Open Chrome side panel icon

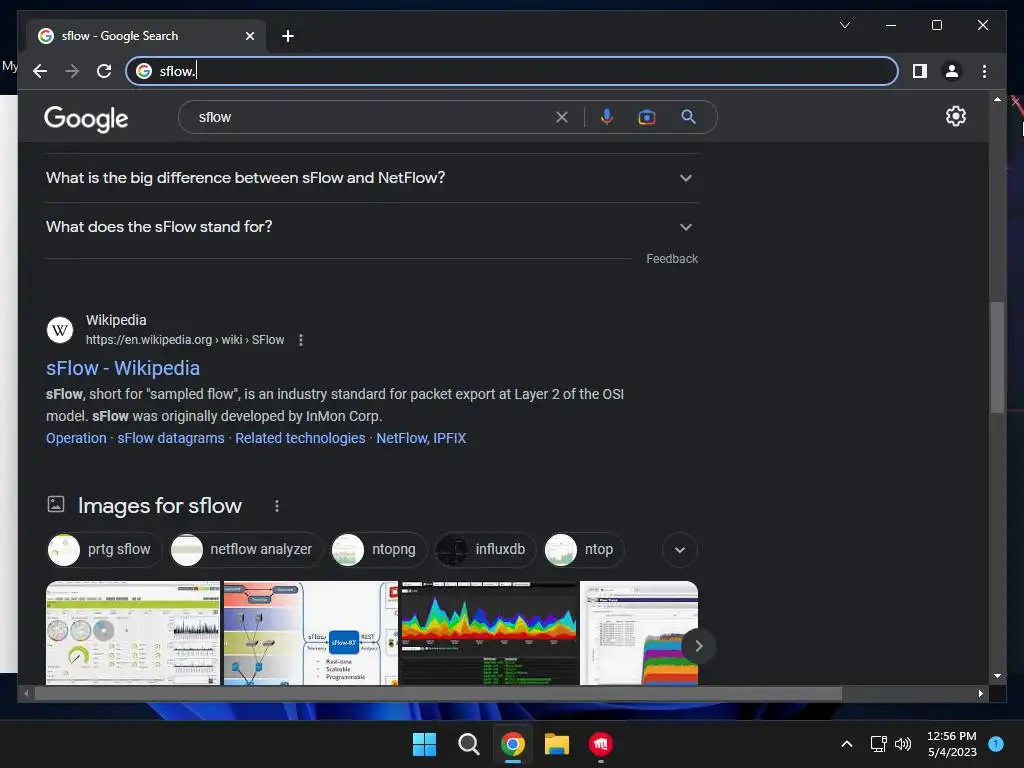click(920, 71)
